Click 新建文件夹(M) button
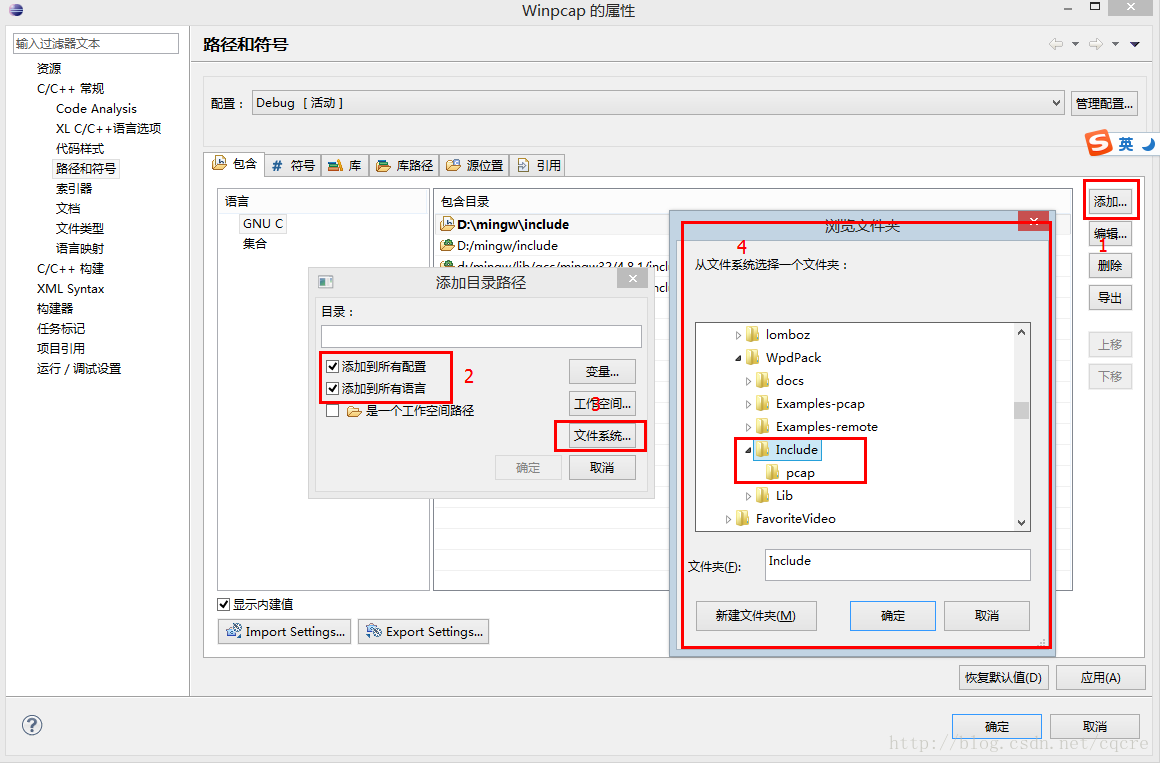The image size is (1160, 763). pos(756,616)
